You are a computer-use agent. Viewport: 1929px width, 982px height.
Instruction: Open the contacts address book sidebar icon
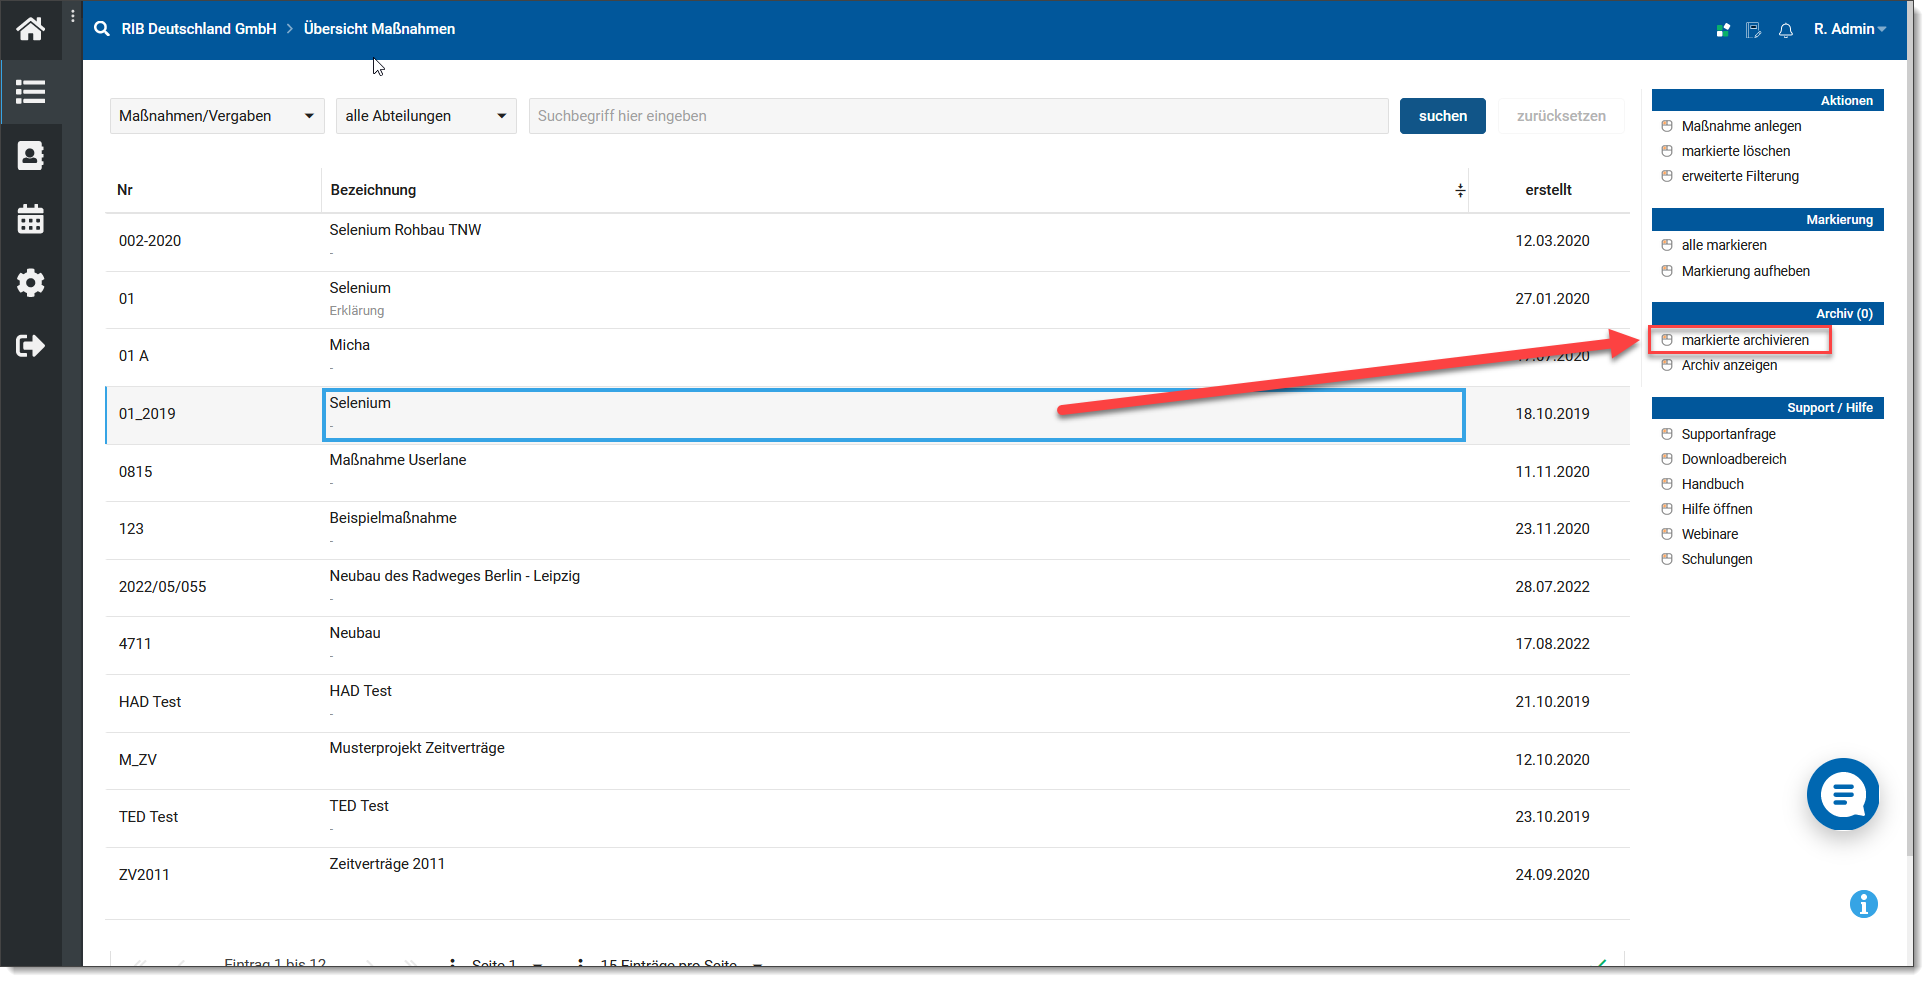tap(31, 156)
